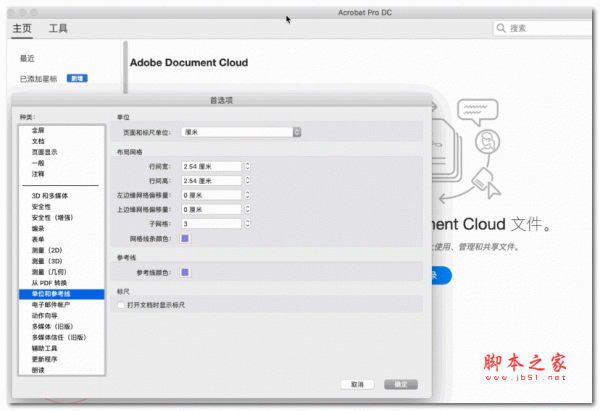Click the 取消 button
The image size is (600, 411).
coord(357,385)
